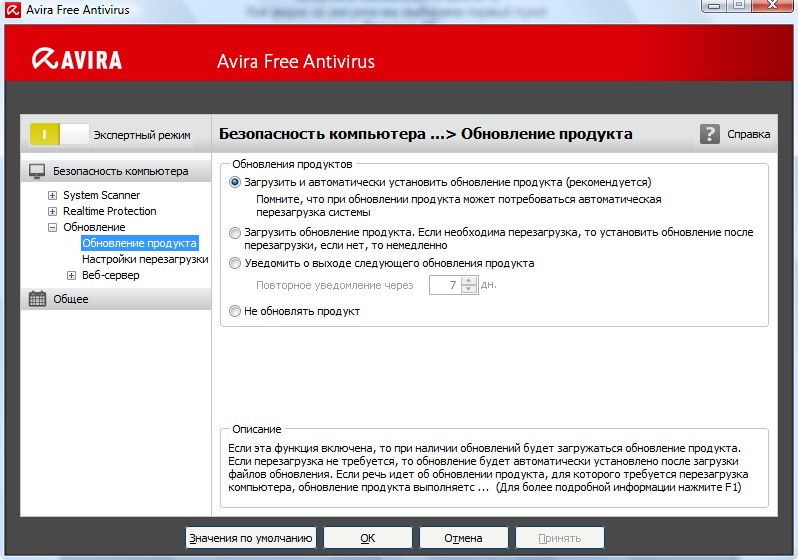Image resolution: width=798 pixels, height=560 pixels.
Task: Click the Описание text about update function
Action: [488, 468]
